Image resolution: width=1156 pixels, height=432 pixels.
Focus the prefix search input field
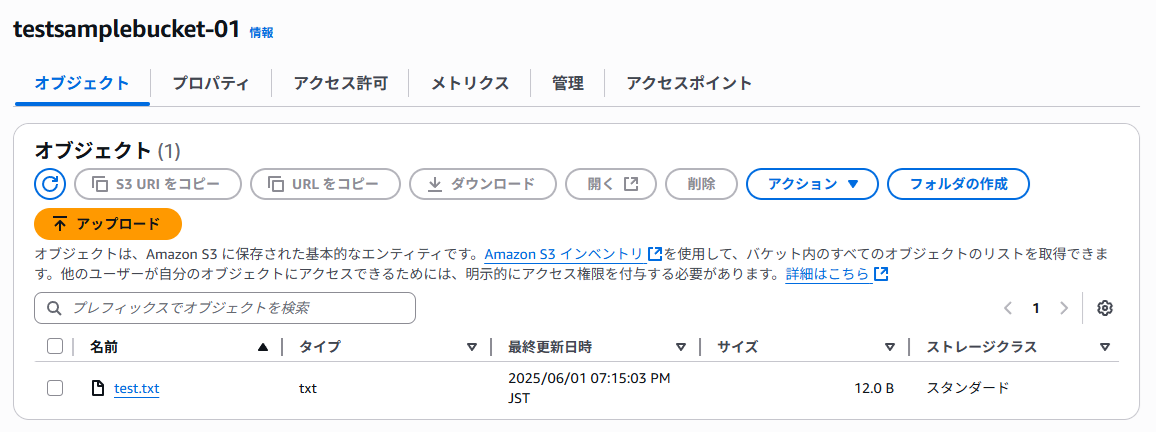click(x=225, y=308)
